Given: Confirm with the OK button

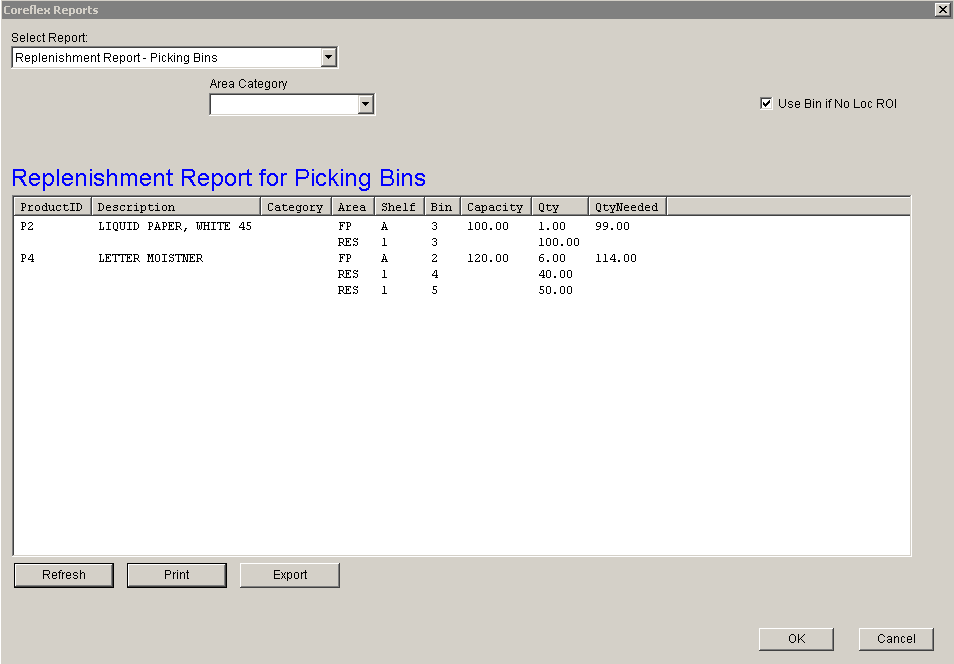Looking at the screenshot, I should point(796,638).
